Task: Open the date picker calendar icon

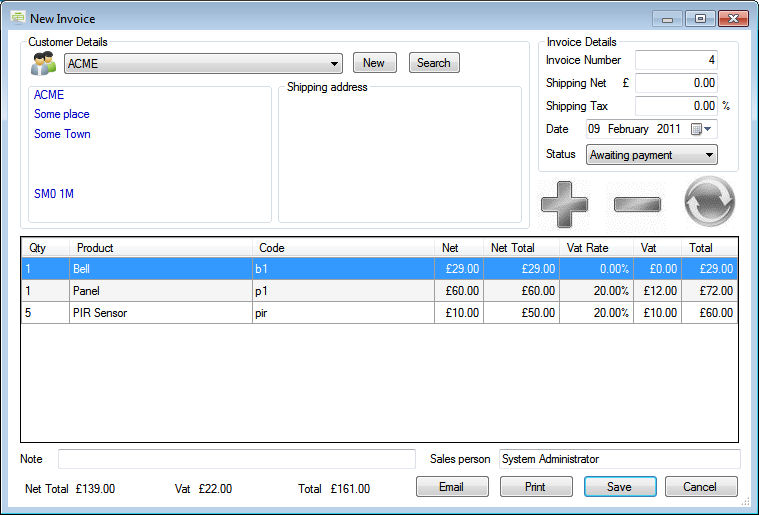Action: click(703, 129)
